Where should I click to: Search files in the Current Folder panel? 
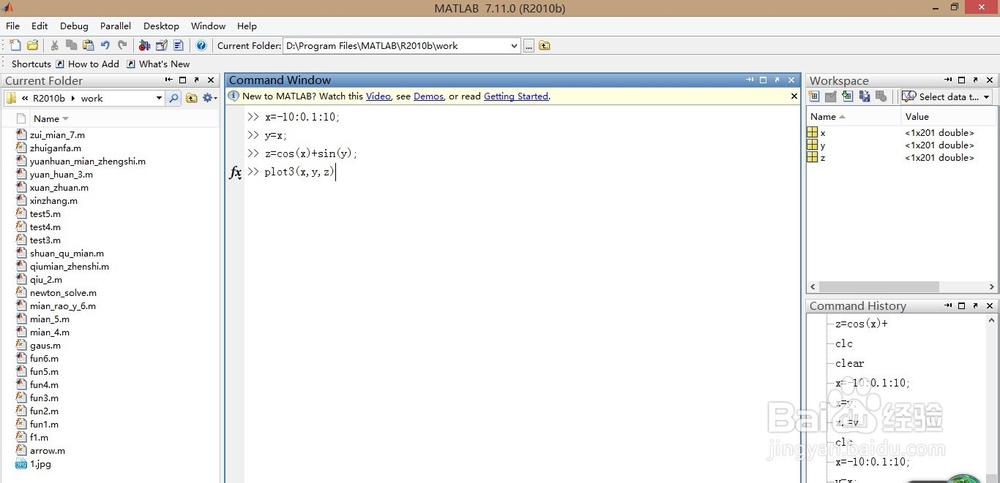173,98
